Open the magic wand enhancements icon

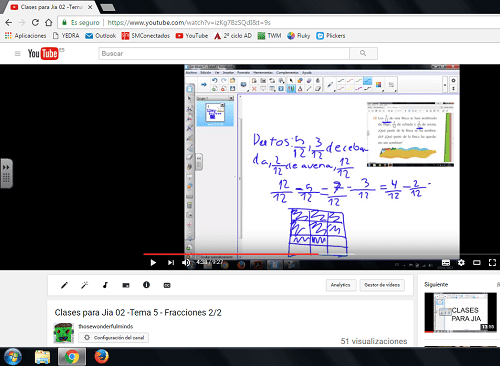pos(85,285)
